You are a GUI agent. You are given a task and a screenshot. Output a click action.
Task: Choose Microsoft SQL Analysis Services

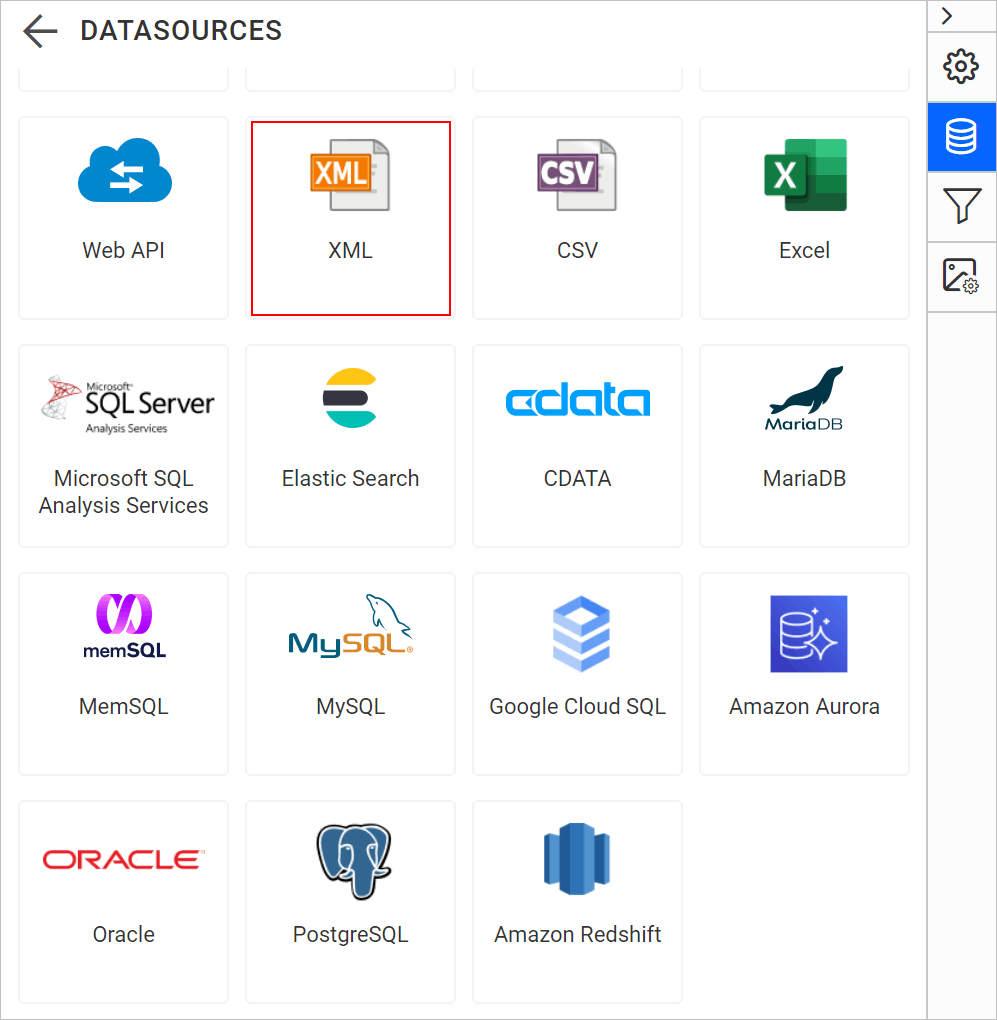pos(124,446)
